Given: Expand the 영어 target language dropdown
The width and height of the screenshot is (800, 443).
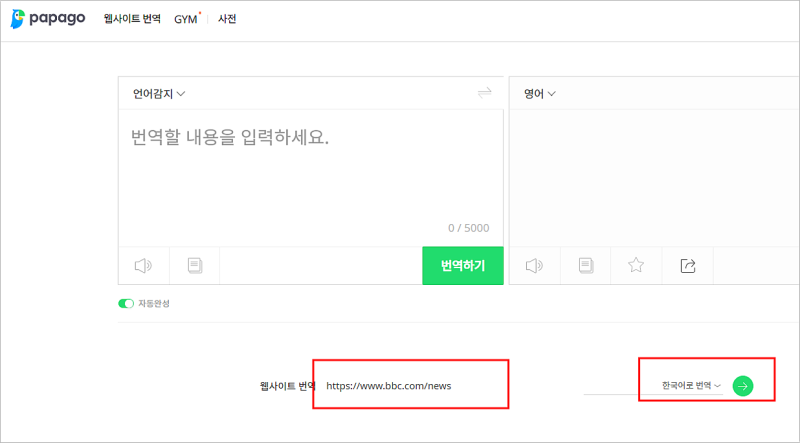Looking at the screenshot, I should pos(540,94).
